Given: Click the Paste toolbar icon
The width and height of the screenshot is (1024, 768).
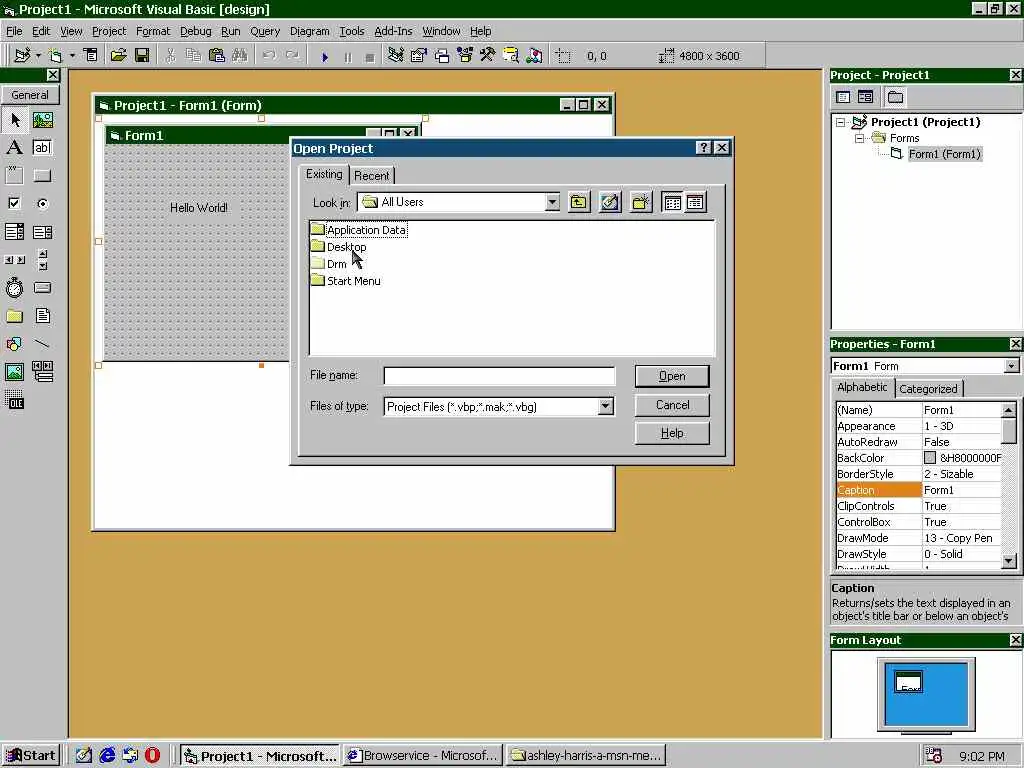Looking at the screenshot, I should 216,56.
